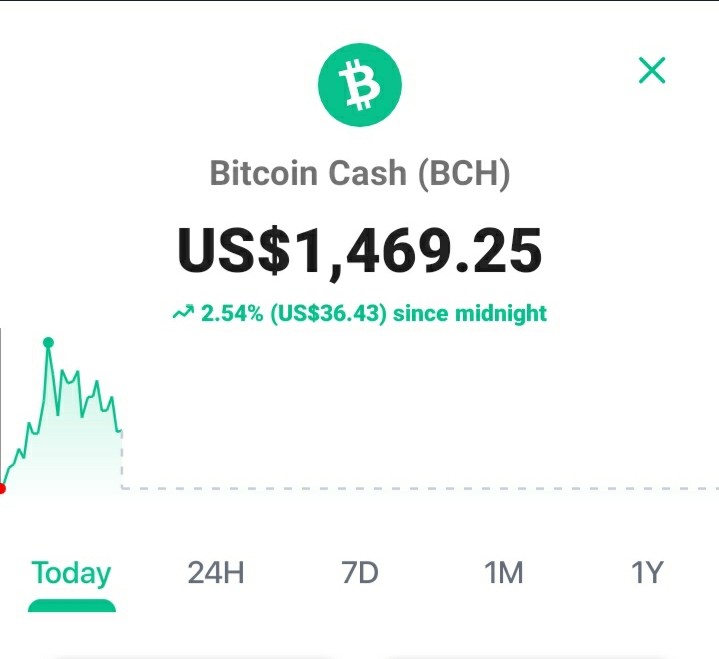
Task: Click the green underline beneath Today
Action: 72,605
